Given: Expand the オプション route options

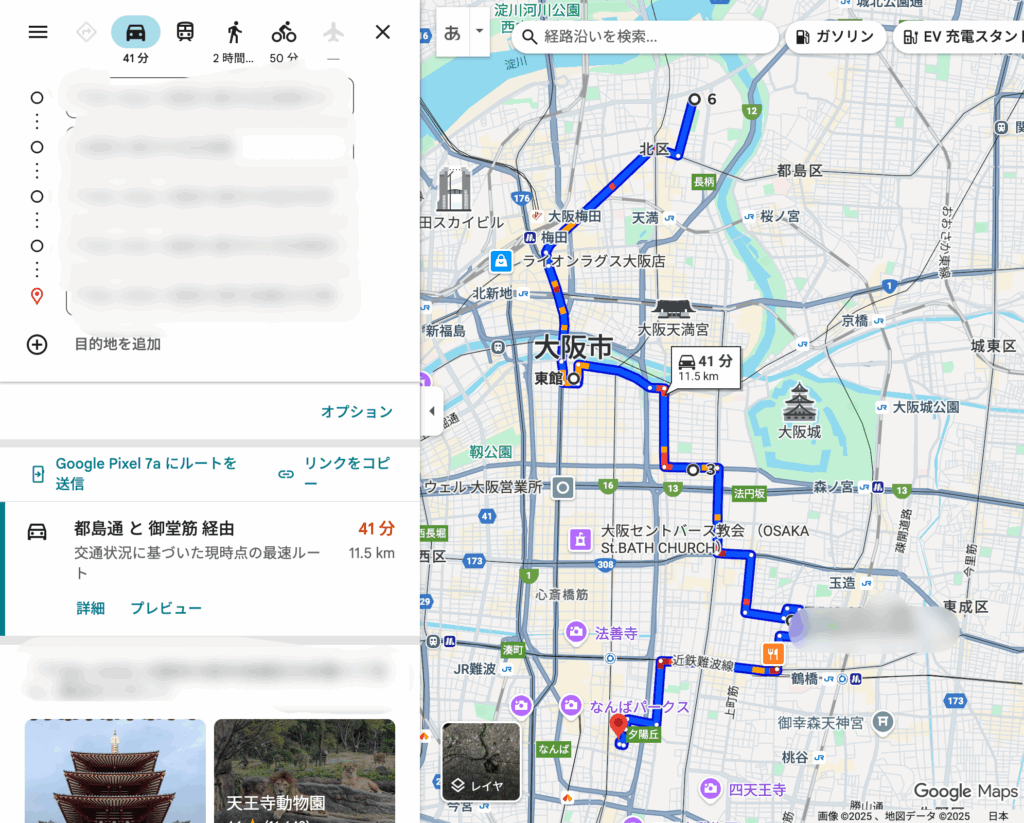Looking at the screenshot, I should (x=357, y=412).
